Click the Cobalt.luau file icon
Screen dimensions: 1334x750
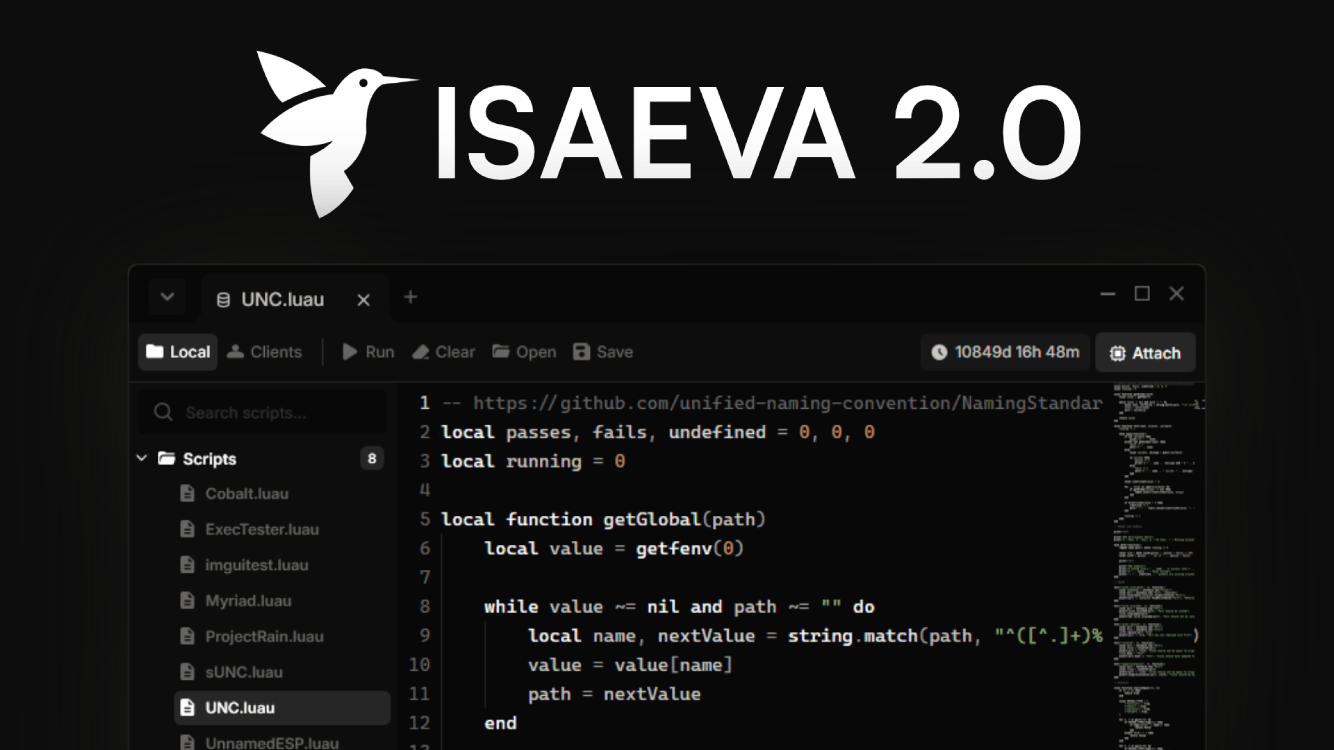pyautogui.click(x=187, y=493)
